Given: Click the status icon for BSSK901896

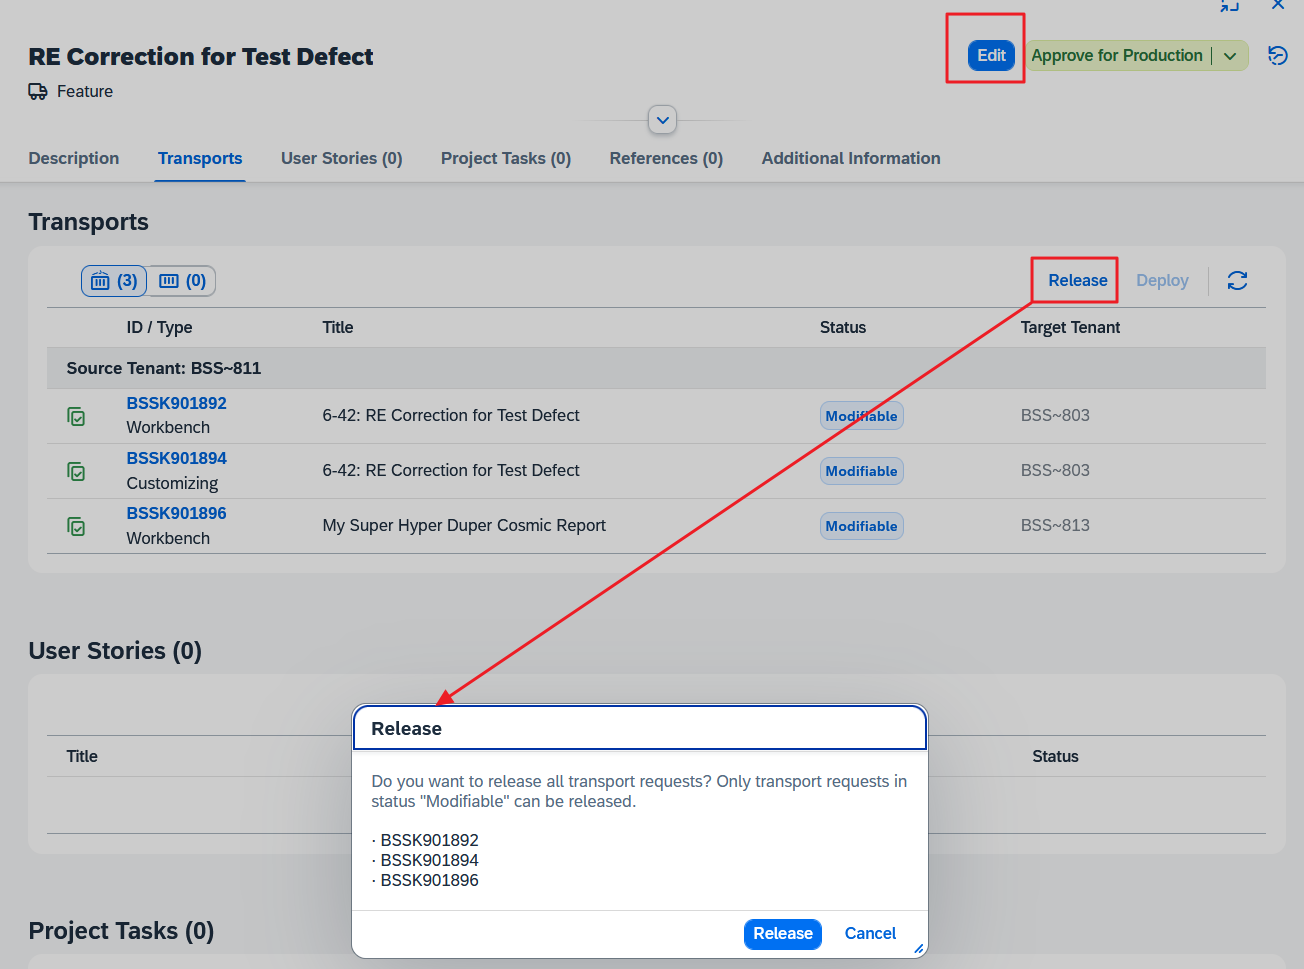Looking at the screenshot, I should [76, 526].
